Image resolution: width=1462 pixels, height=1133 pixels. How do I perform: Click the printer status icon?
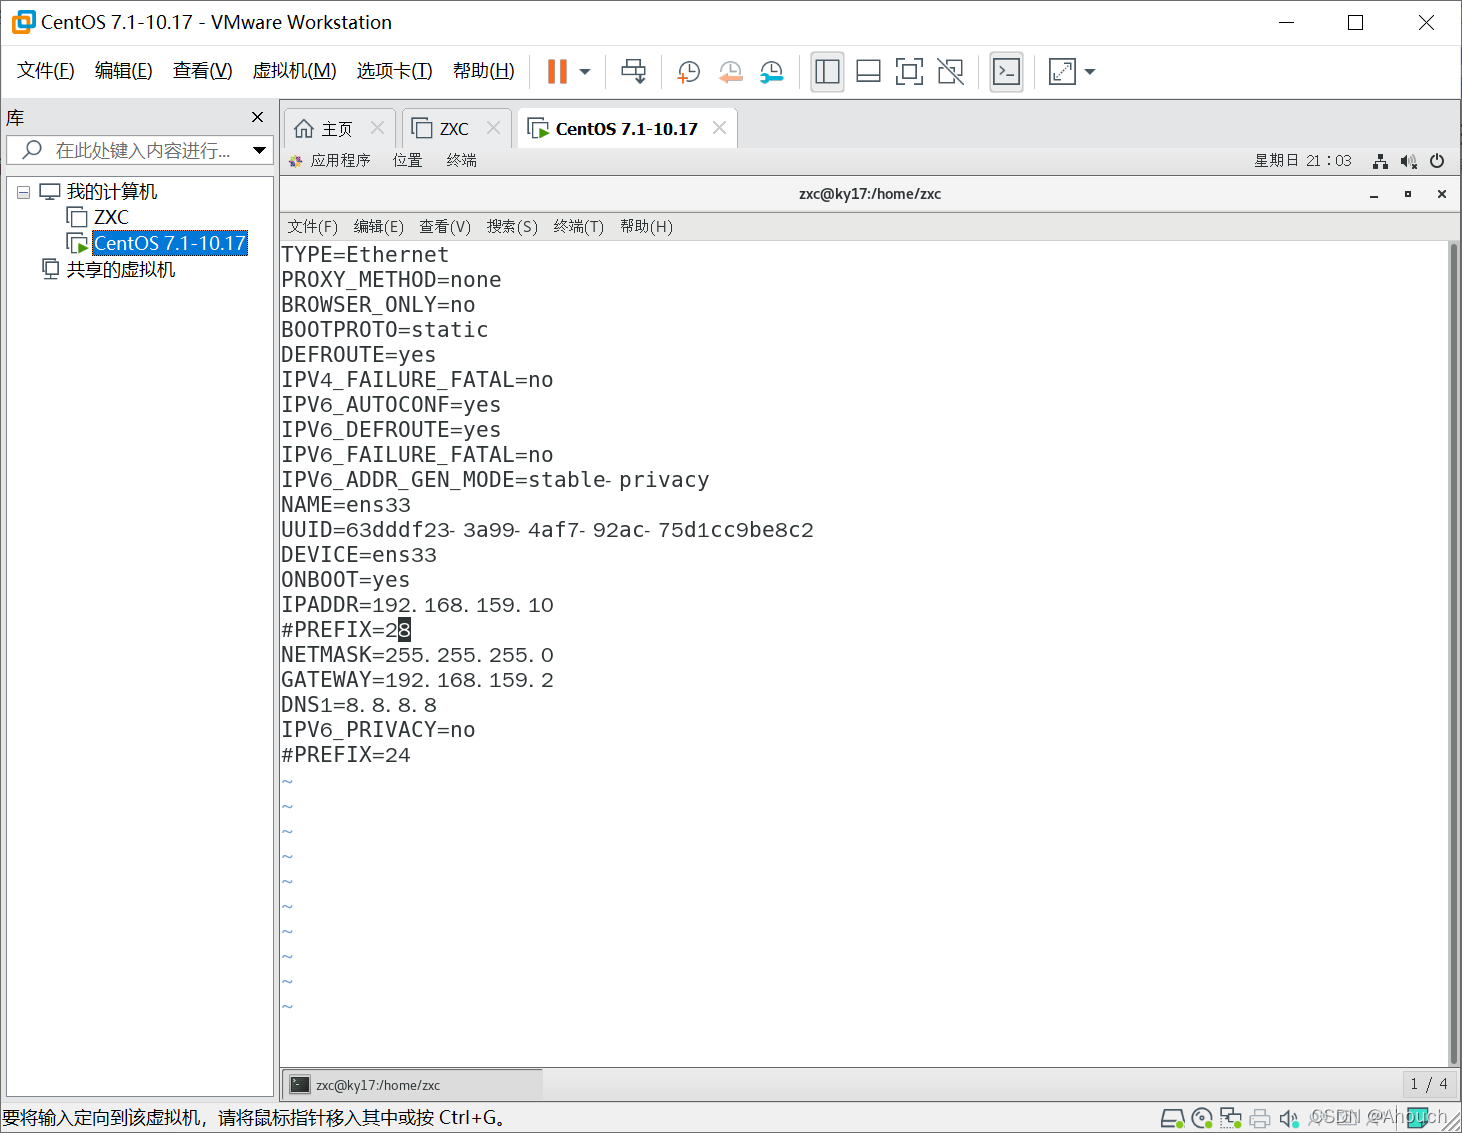(1260, 1118)
